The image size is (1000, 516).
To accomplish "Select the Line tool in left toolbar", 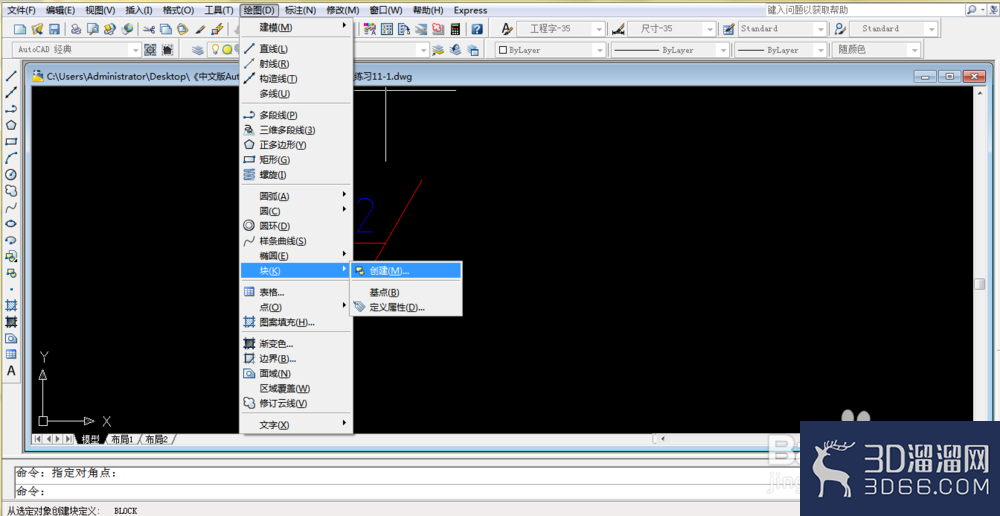I will click(x=11, y=76).
